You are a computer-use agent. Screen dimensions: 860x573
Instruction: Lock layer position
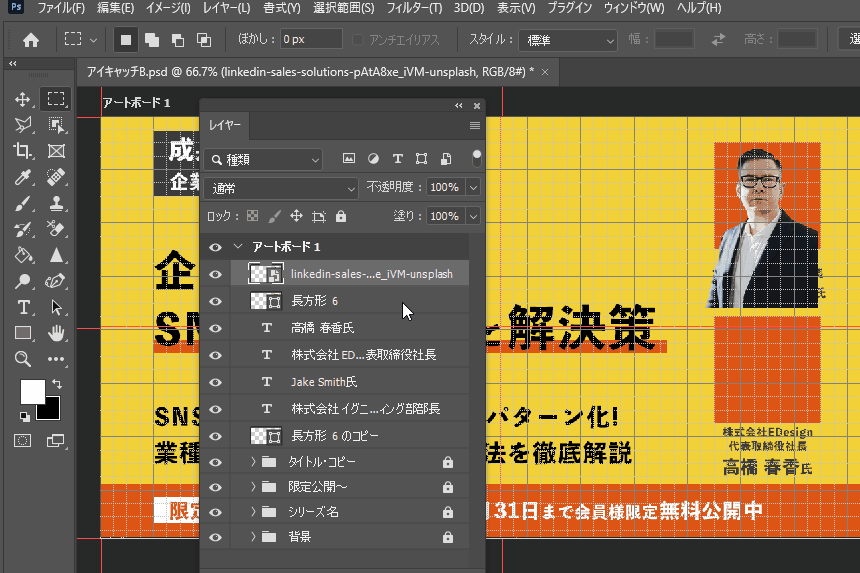coord(296,216)
